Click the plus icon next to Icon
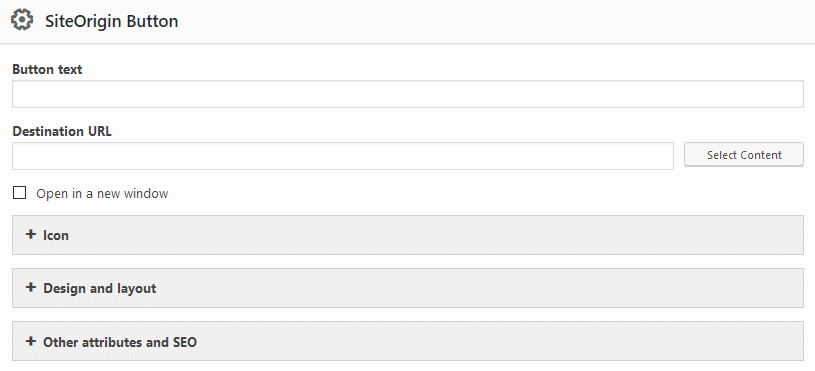 pyautogui.click(x=31, y=235)
